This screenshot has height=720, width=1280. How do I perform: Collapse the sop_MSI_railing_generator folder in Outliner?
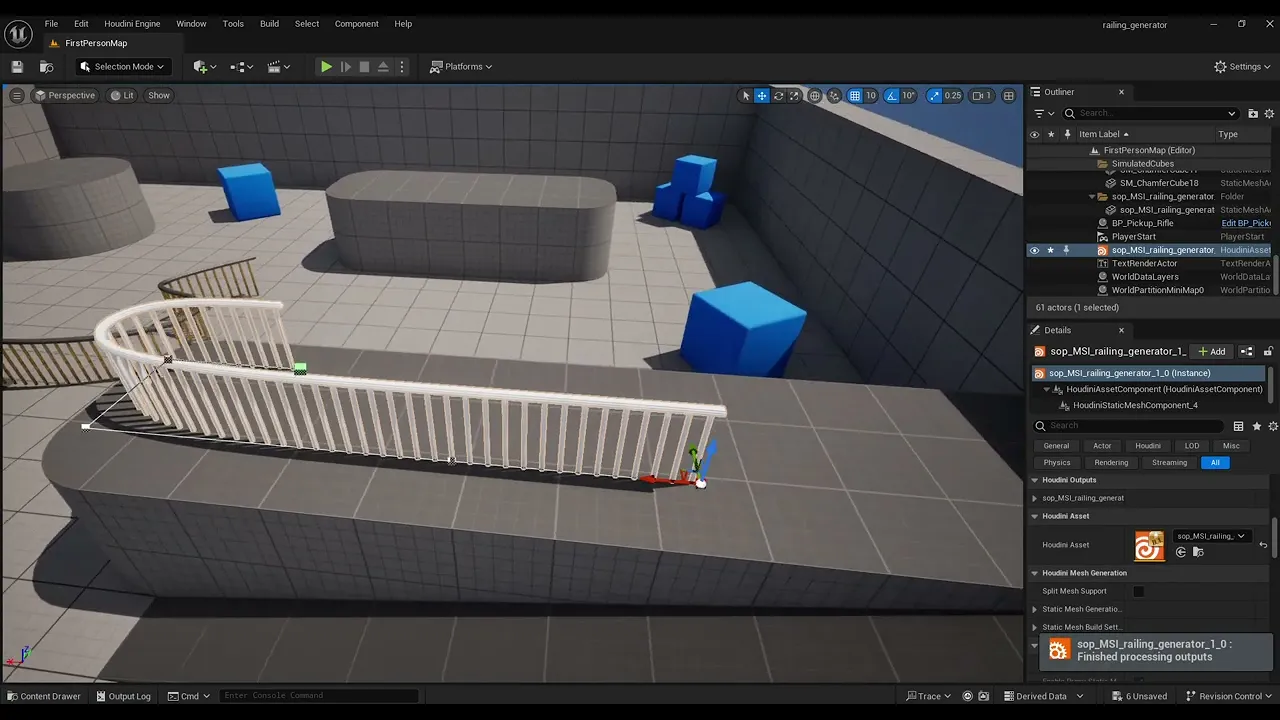click(x=1091, y=197)
